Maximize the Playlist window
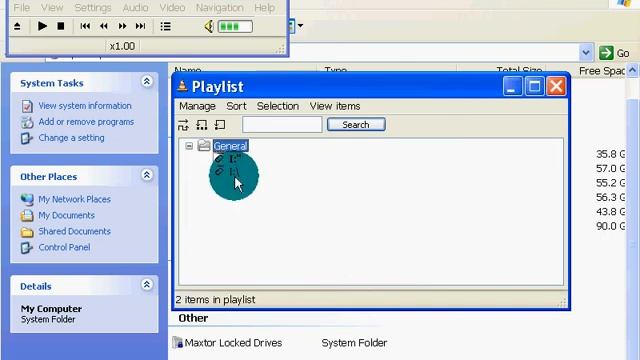 click(534, 86)
